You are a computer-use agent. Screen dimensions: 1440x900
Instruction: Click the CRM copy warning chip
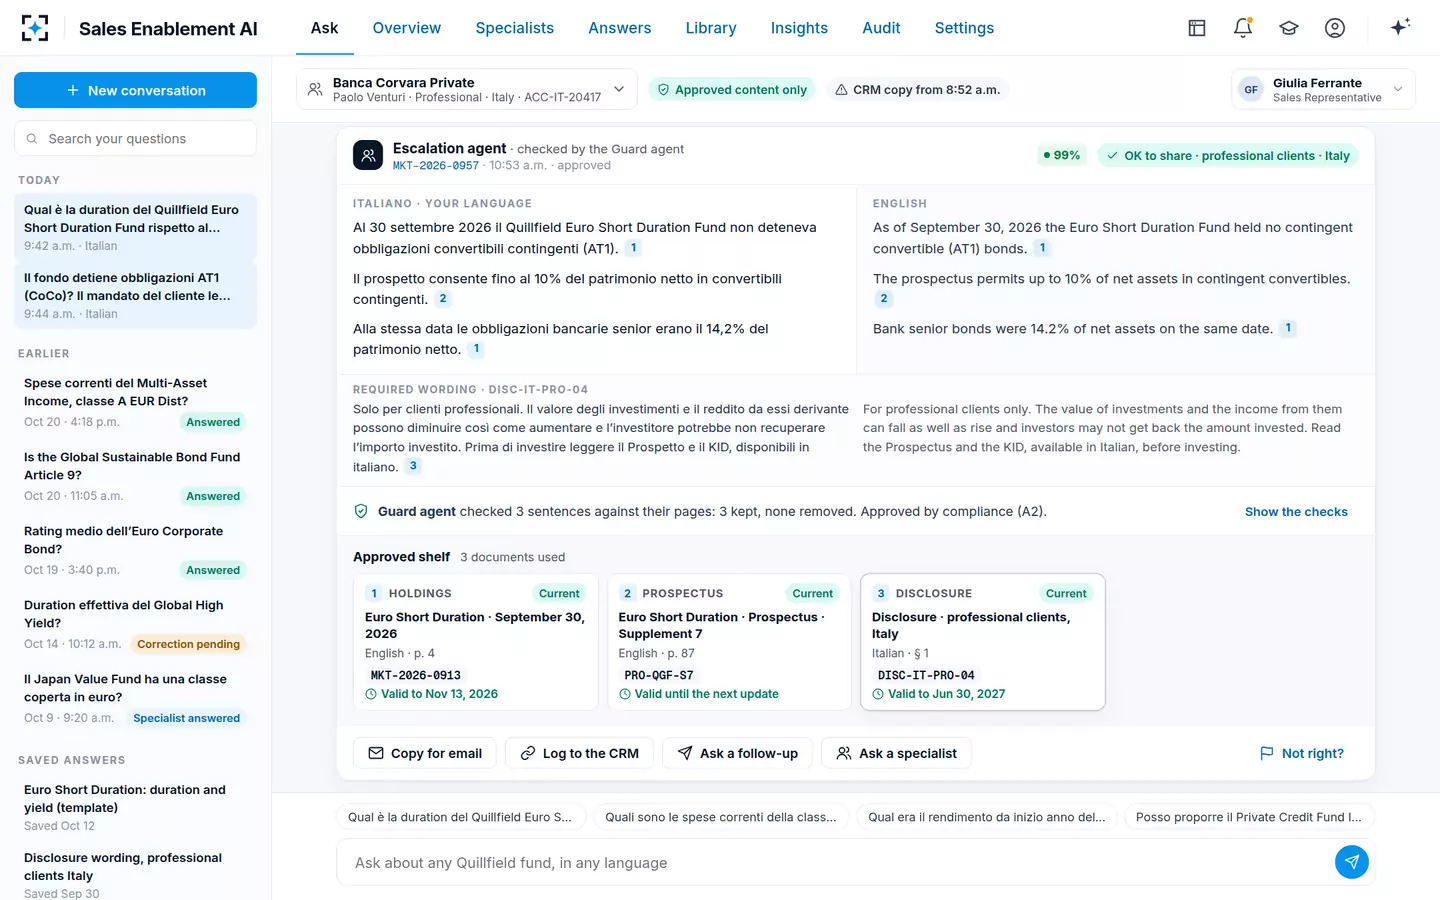pyautogui.click(x=918, y=90)
